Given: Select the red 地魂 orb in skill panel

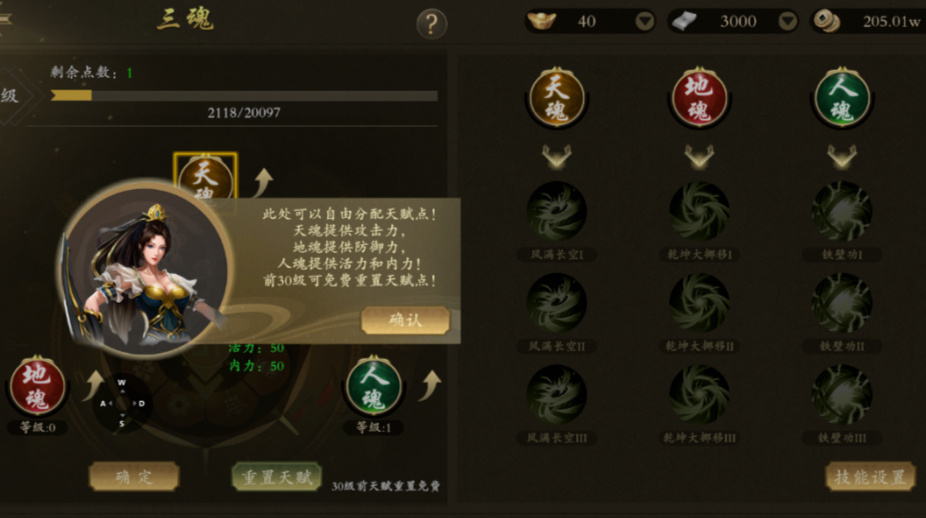Looking at the screenshot, I should (x=699, y=98).
